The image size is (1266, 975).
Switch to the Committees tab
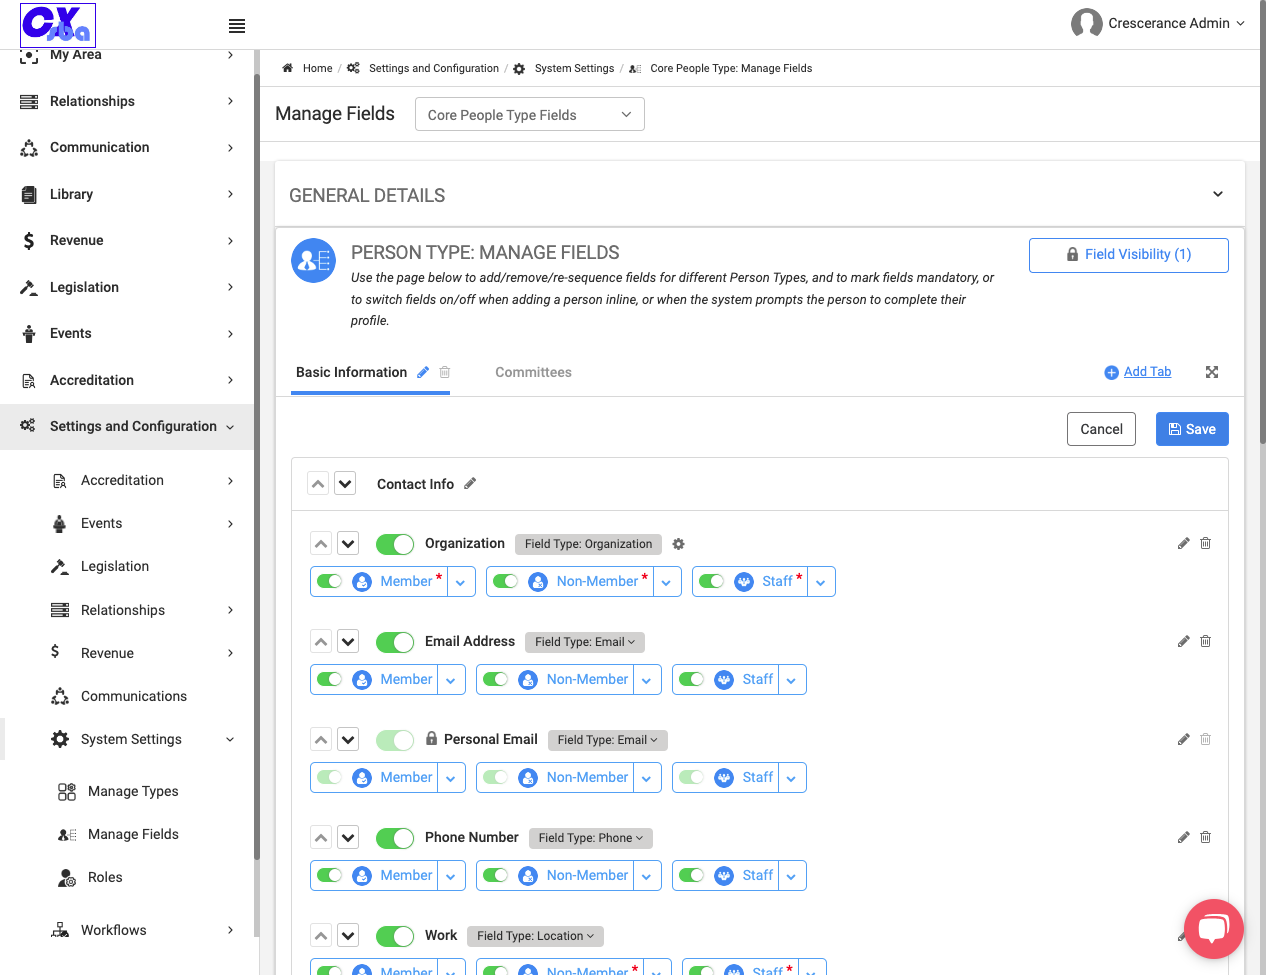[x=533, y=372]
